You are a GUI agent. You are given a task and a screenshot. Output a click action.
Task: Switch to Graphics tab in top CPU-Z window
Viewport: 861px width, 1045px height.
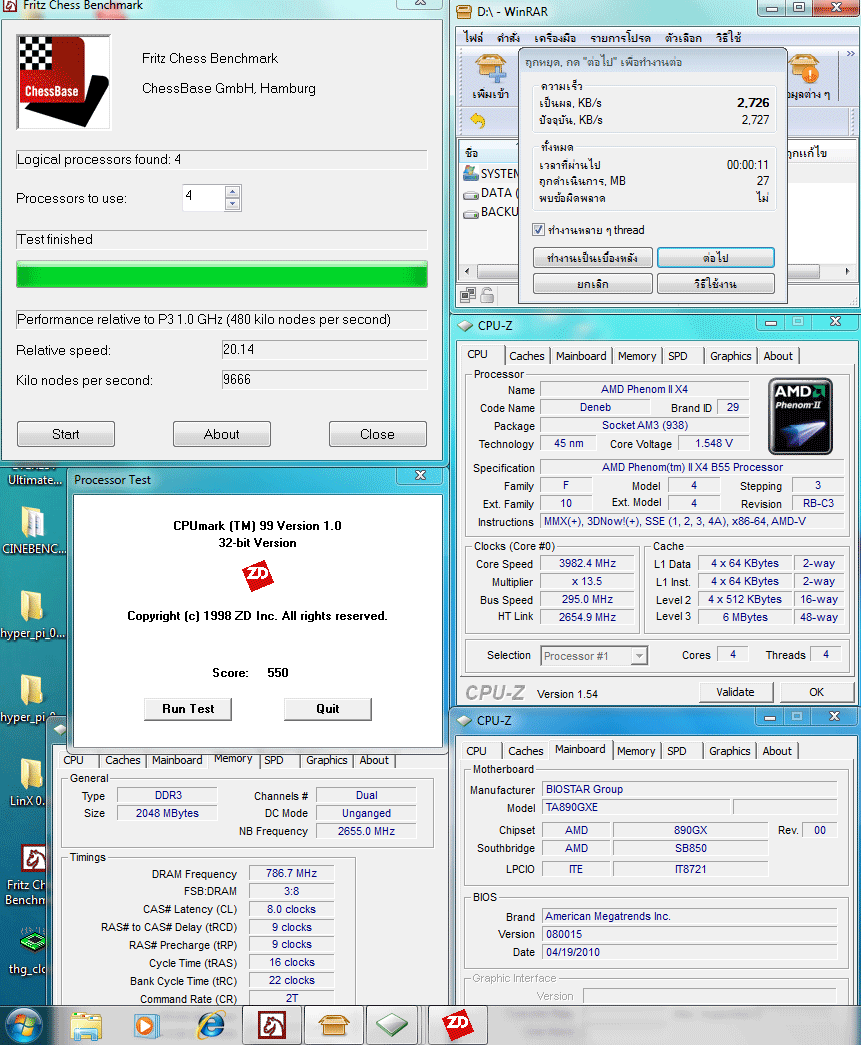tap(730, 356)
